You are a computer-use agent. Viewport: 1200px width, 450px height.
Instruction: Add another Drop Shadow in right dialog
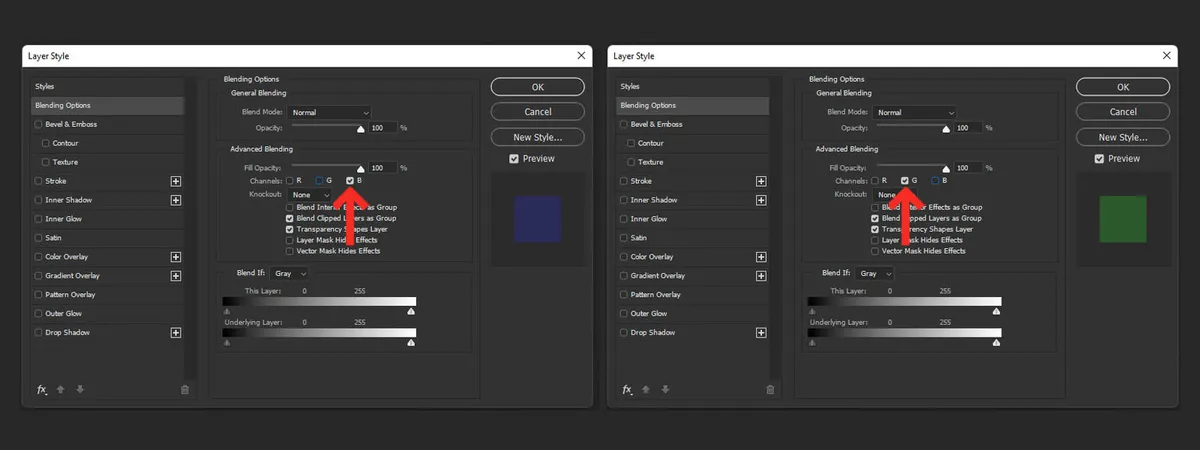(761, 333)
